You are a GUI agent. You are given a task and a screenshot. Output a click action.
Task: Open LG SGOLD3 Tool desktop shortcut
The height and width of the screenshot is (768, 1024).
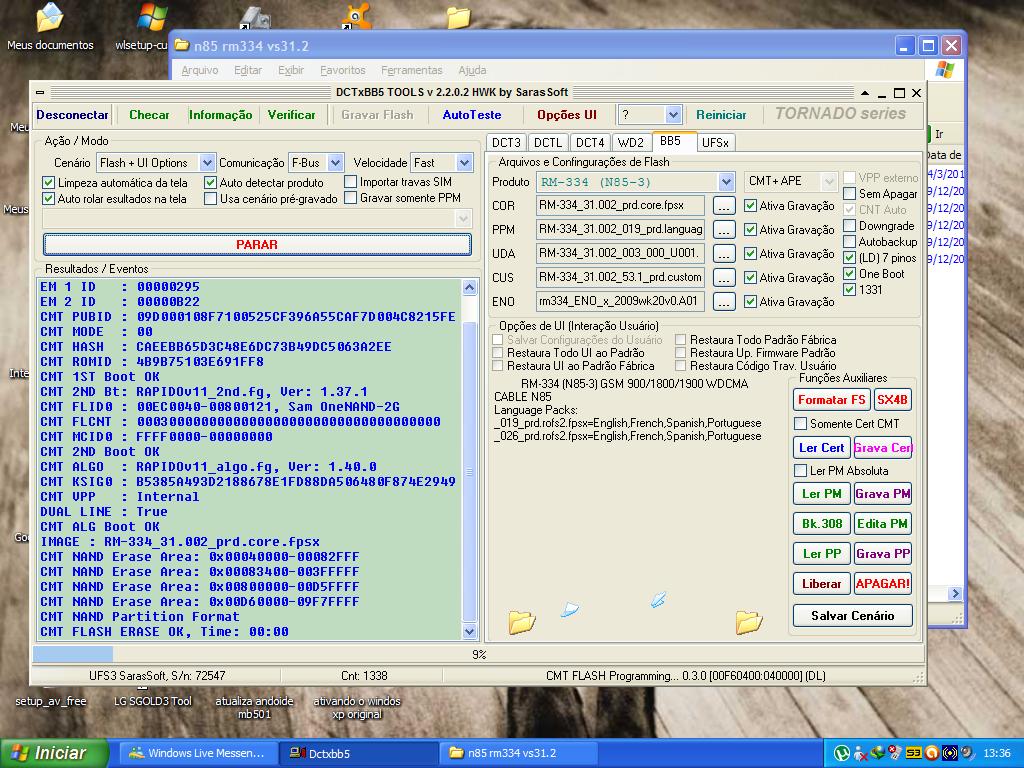(153, 701)
